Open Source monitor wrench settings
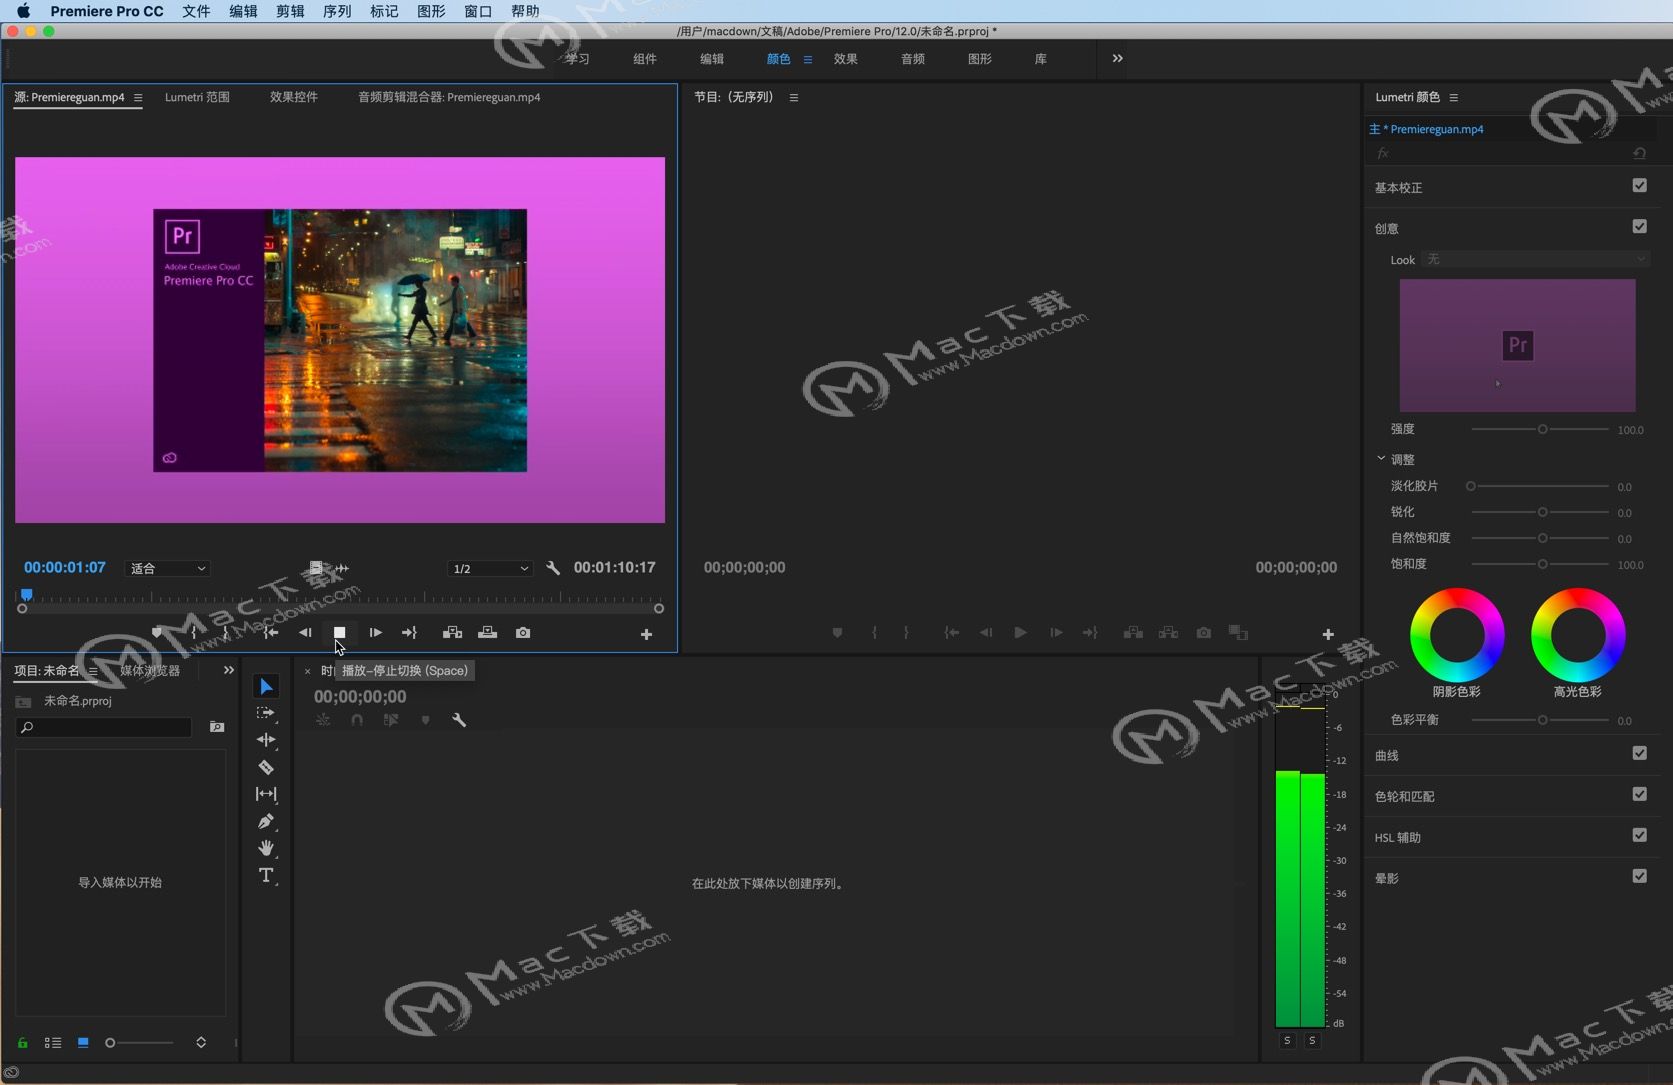 553,568
